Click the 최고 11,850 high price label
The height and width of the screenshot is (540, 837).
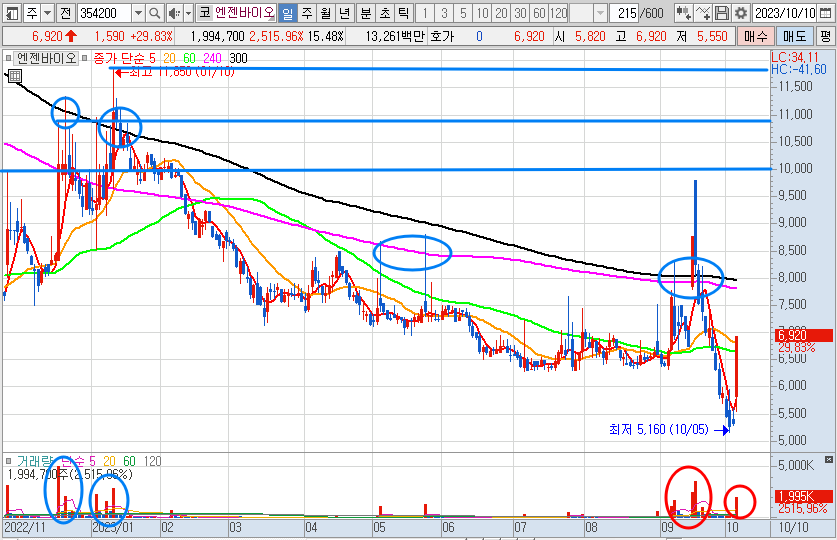(181, 72)
